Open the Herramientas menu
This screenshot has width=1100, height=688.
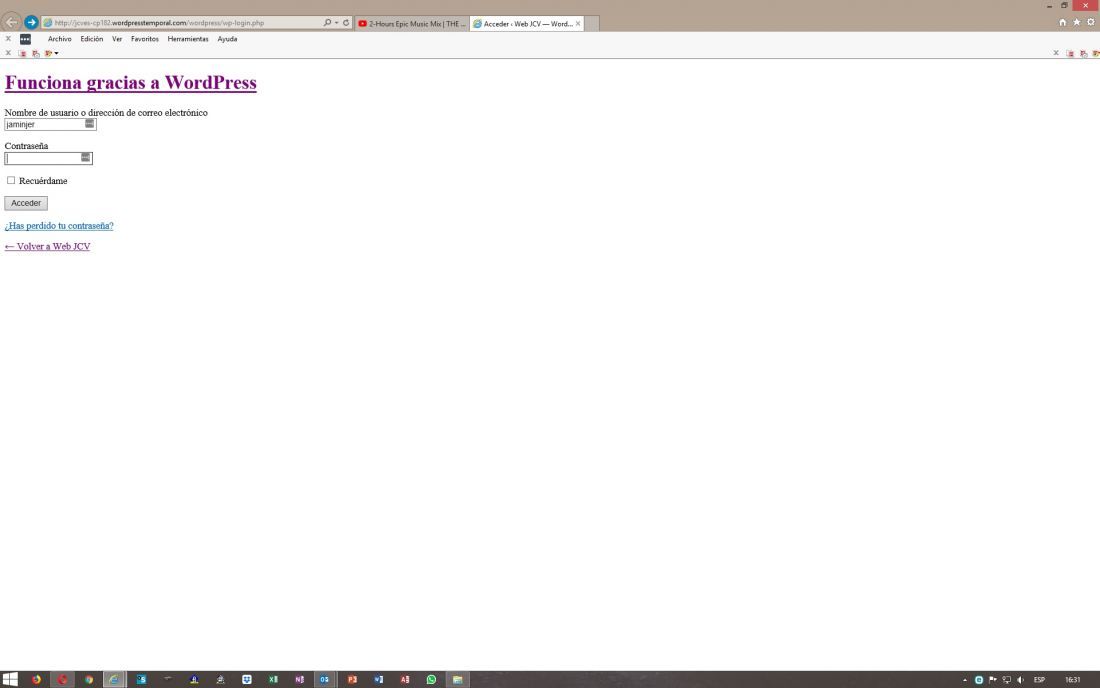(x=188, y=39)
